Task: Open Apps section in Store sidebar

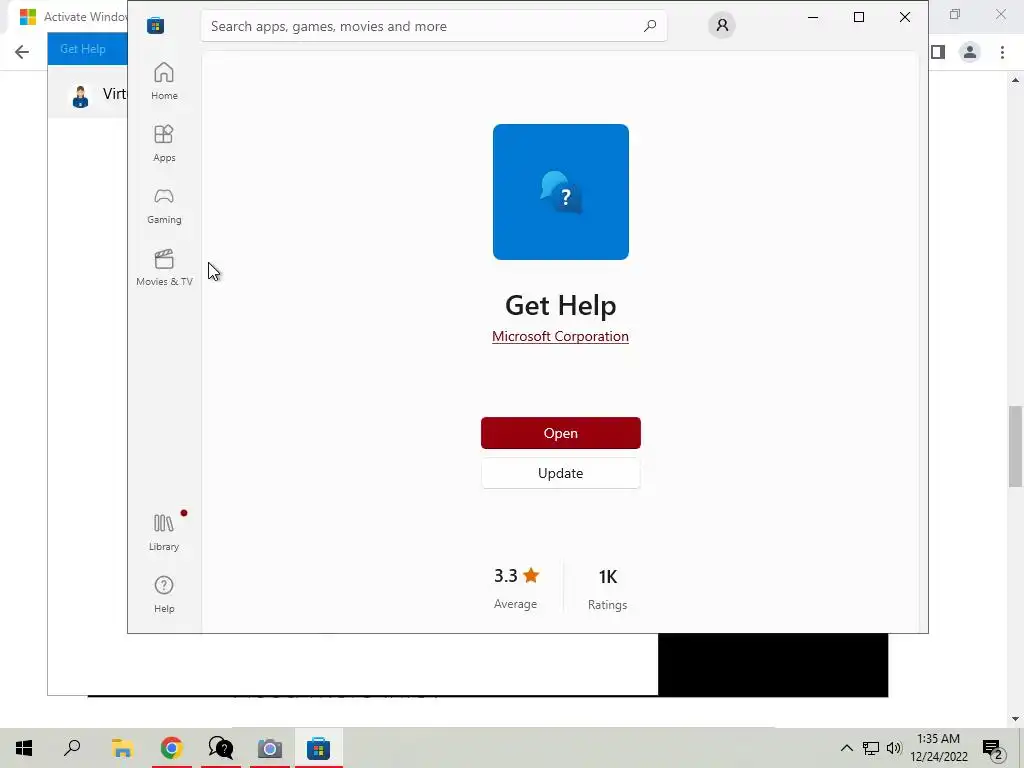Action: click(164, 143)
